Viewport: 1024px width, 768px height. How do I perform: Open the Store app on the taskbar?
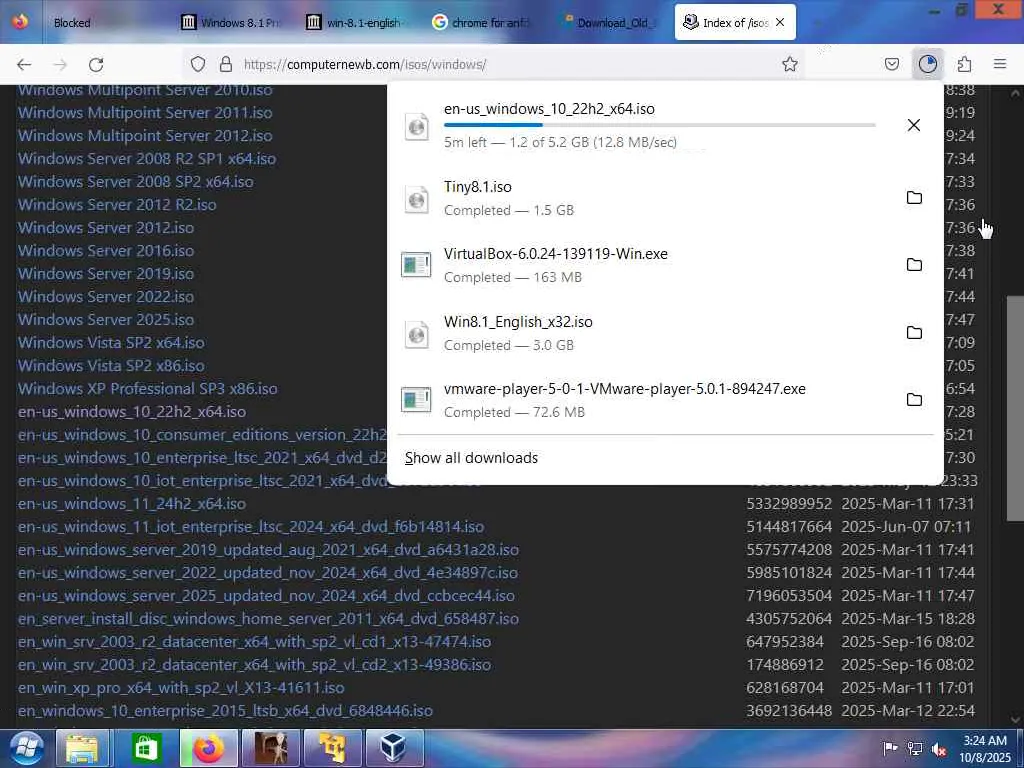click(145, 748)
